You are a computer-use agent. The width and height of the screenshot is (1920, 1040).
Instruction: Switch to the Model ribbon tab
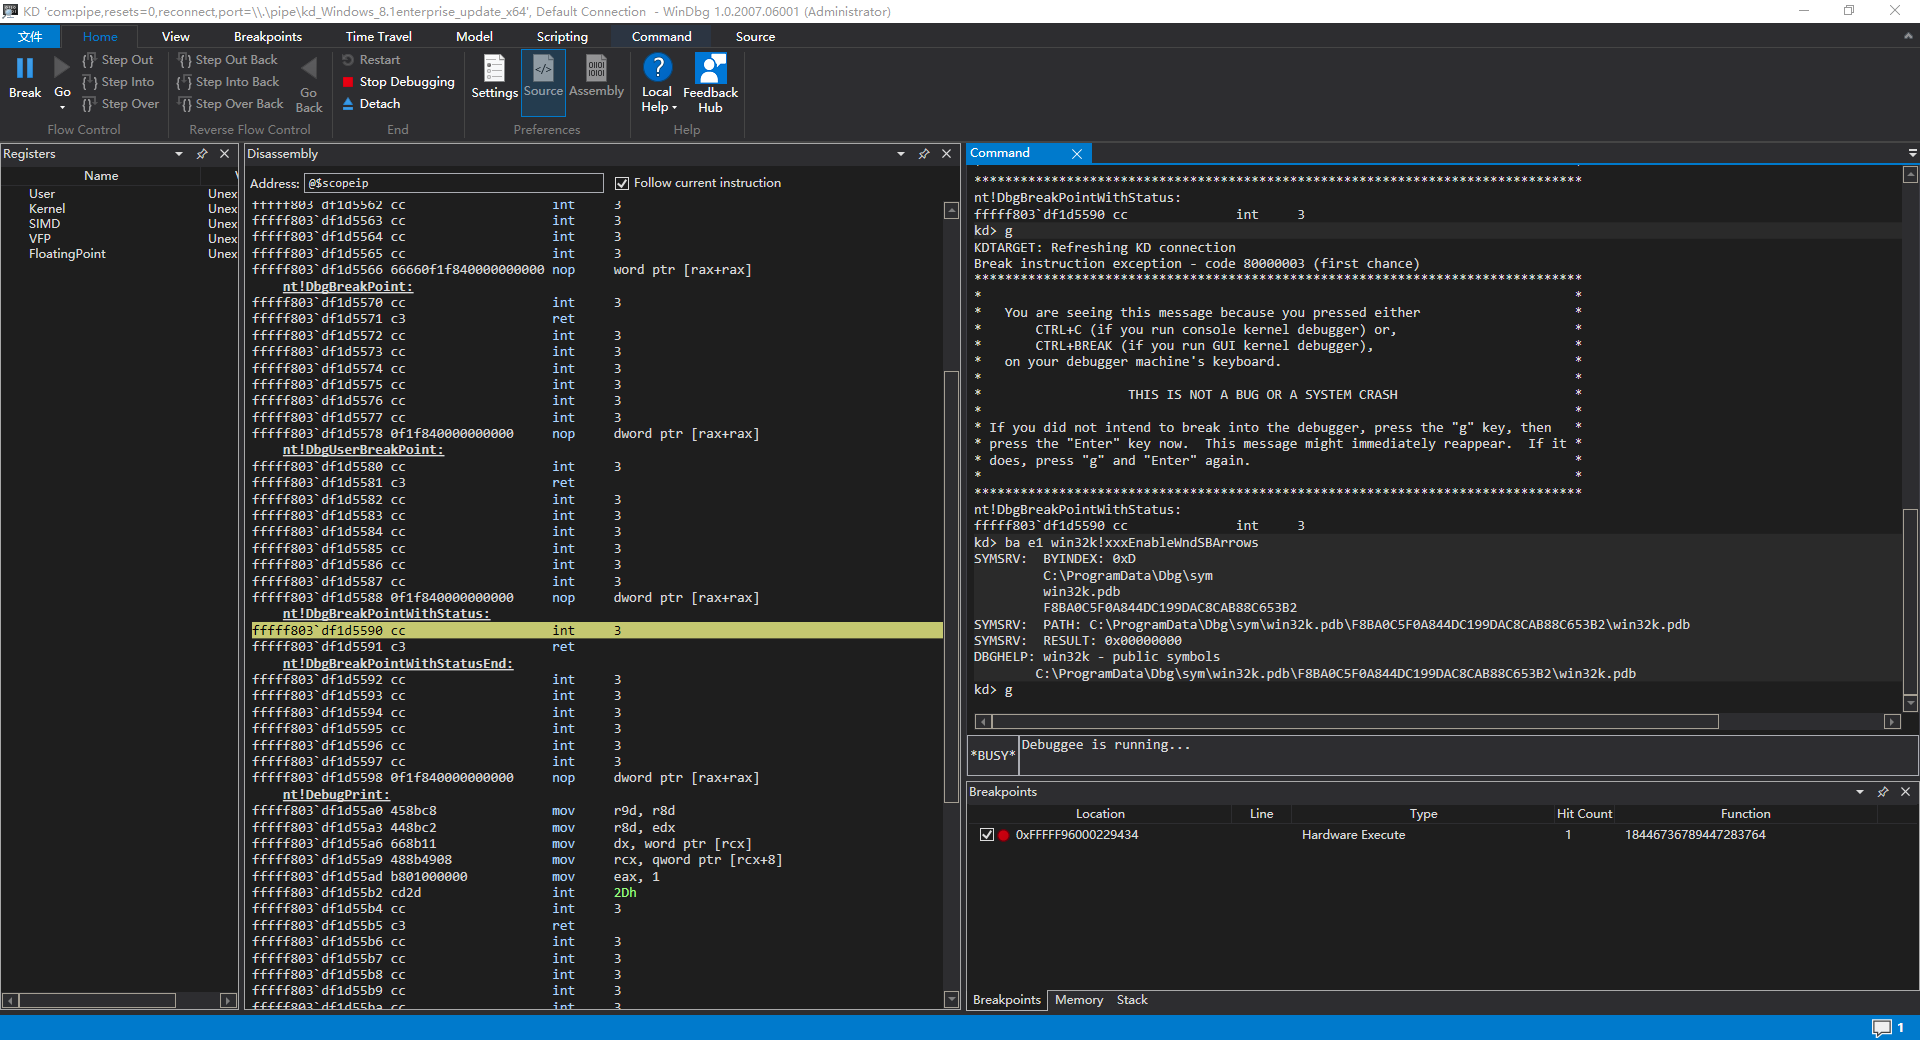[x=474, y=37]
